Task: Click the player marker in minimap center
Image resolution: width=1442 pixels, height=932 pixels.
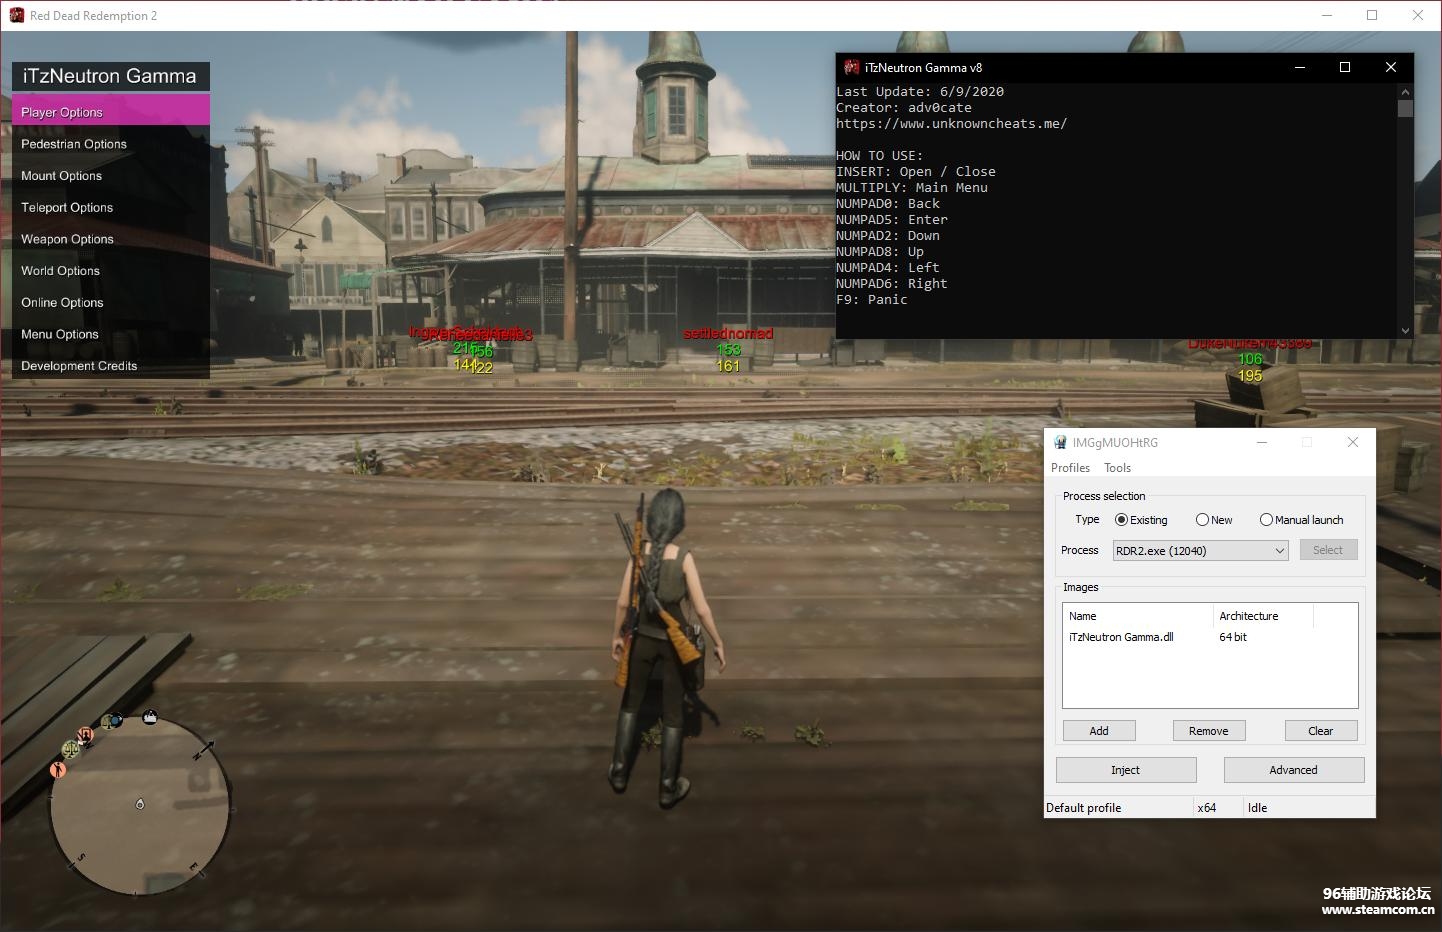Action: [140, 804]
